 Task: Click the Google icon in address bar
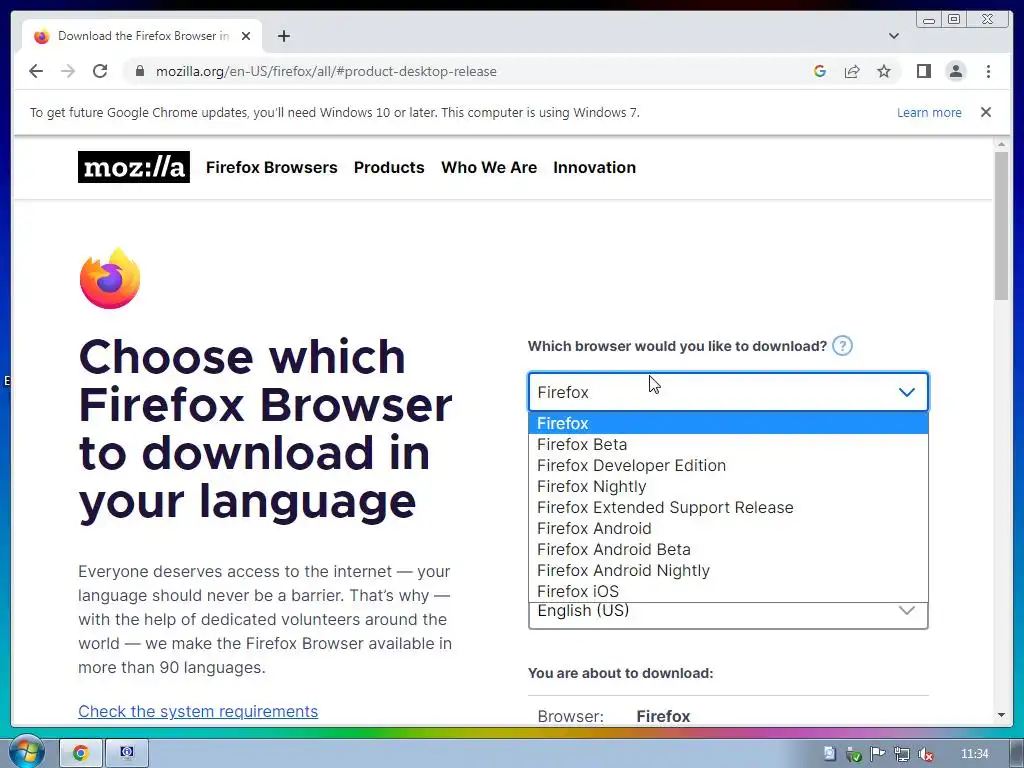820,71
